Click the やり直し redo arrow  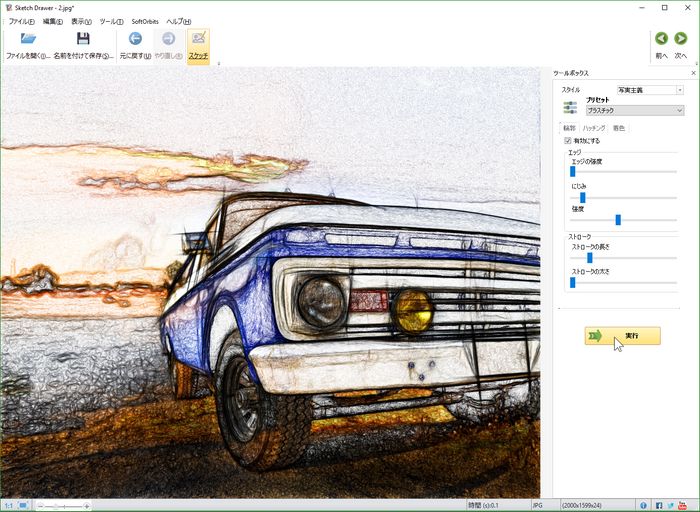click(x=168, y=39)
